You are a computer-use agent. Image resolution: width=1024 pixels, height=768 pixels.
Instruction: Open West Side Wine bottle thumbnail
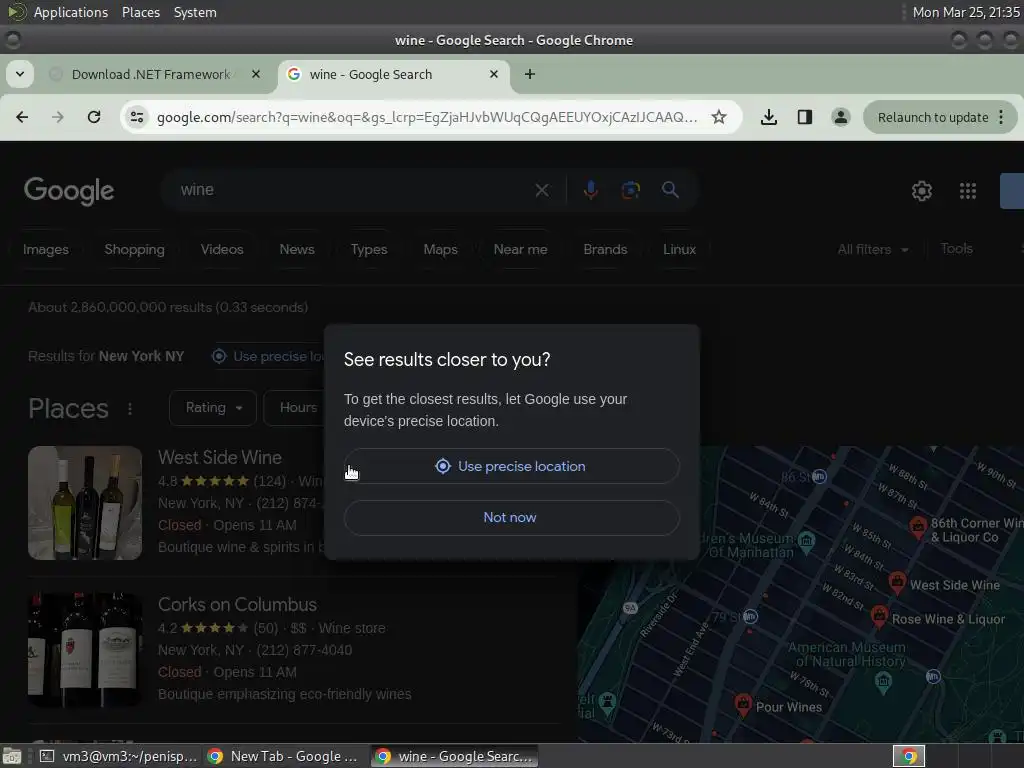85,503
